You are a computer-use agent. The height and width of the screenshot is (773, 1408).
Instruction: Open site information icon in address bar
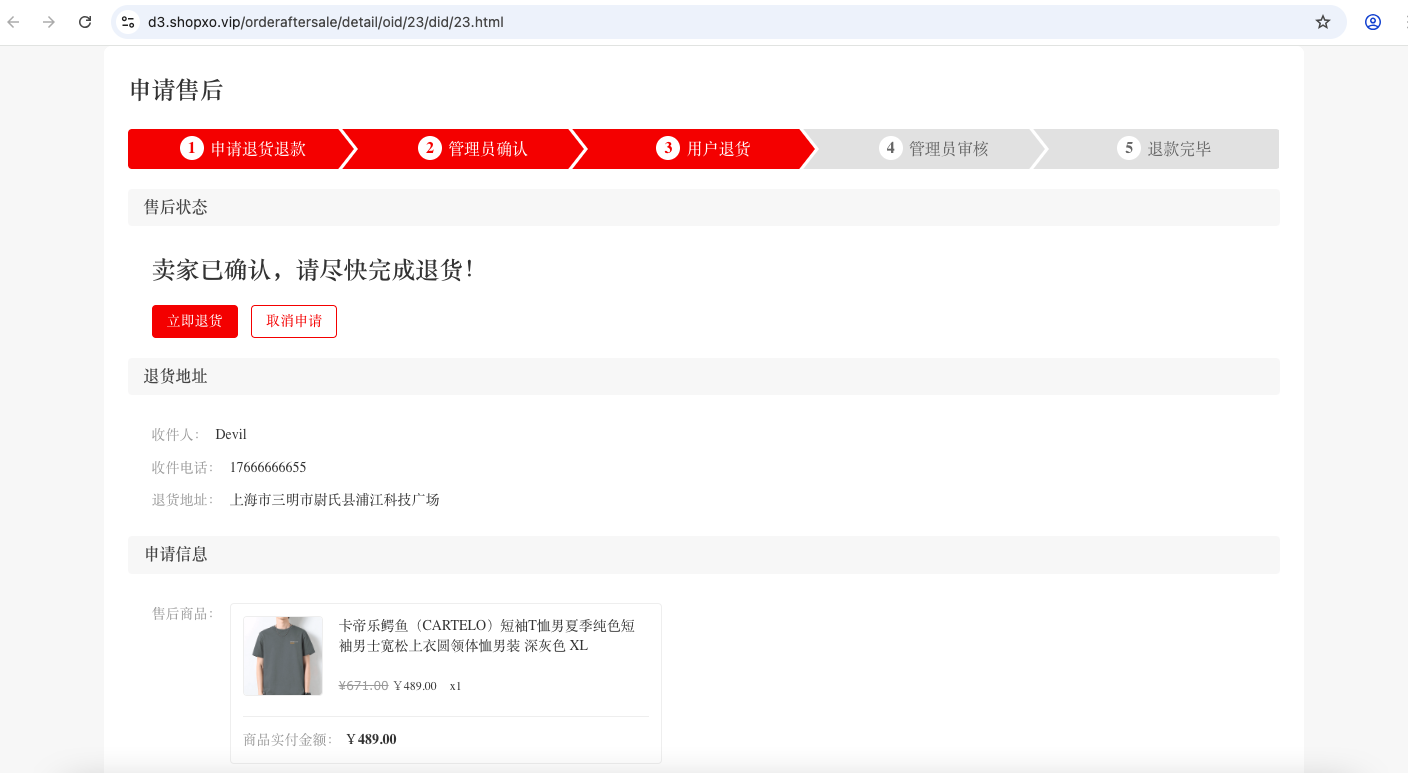coord(128,22)
